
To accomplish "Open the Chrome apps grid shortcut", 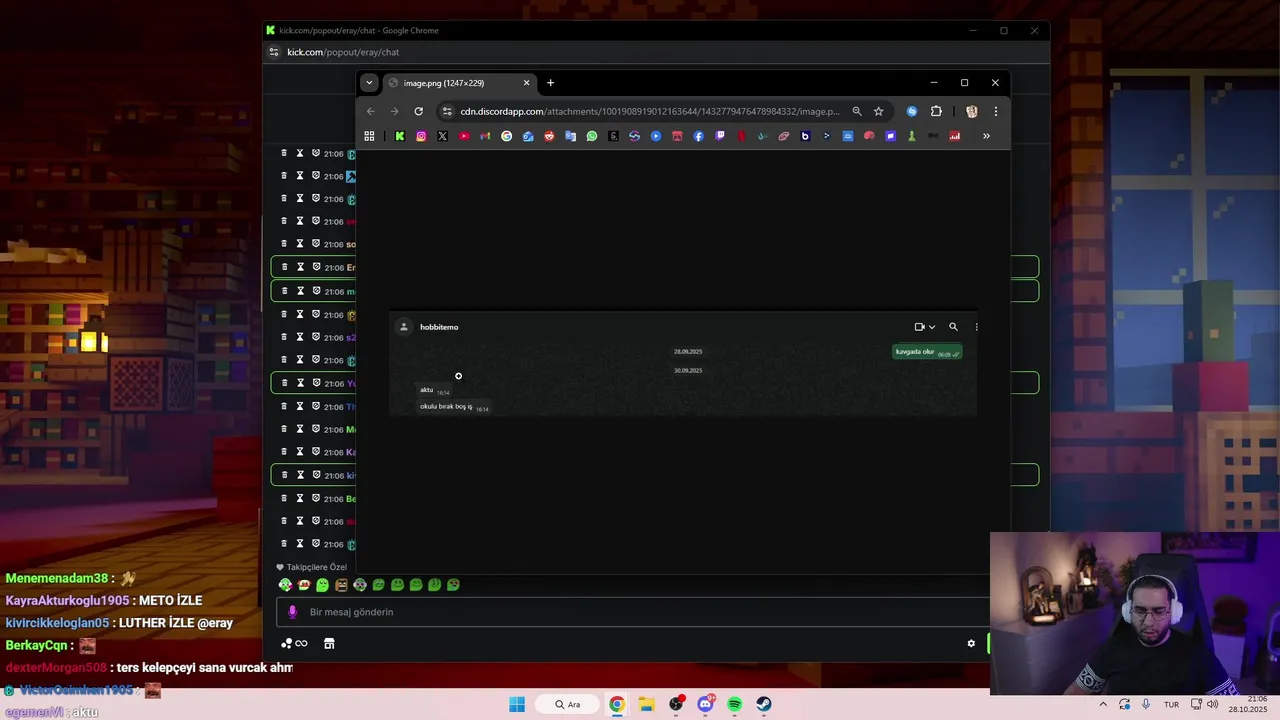I will pos(369,136).
